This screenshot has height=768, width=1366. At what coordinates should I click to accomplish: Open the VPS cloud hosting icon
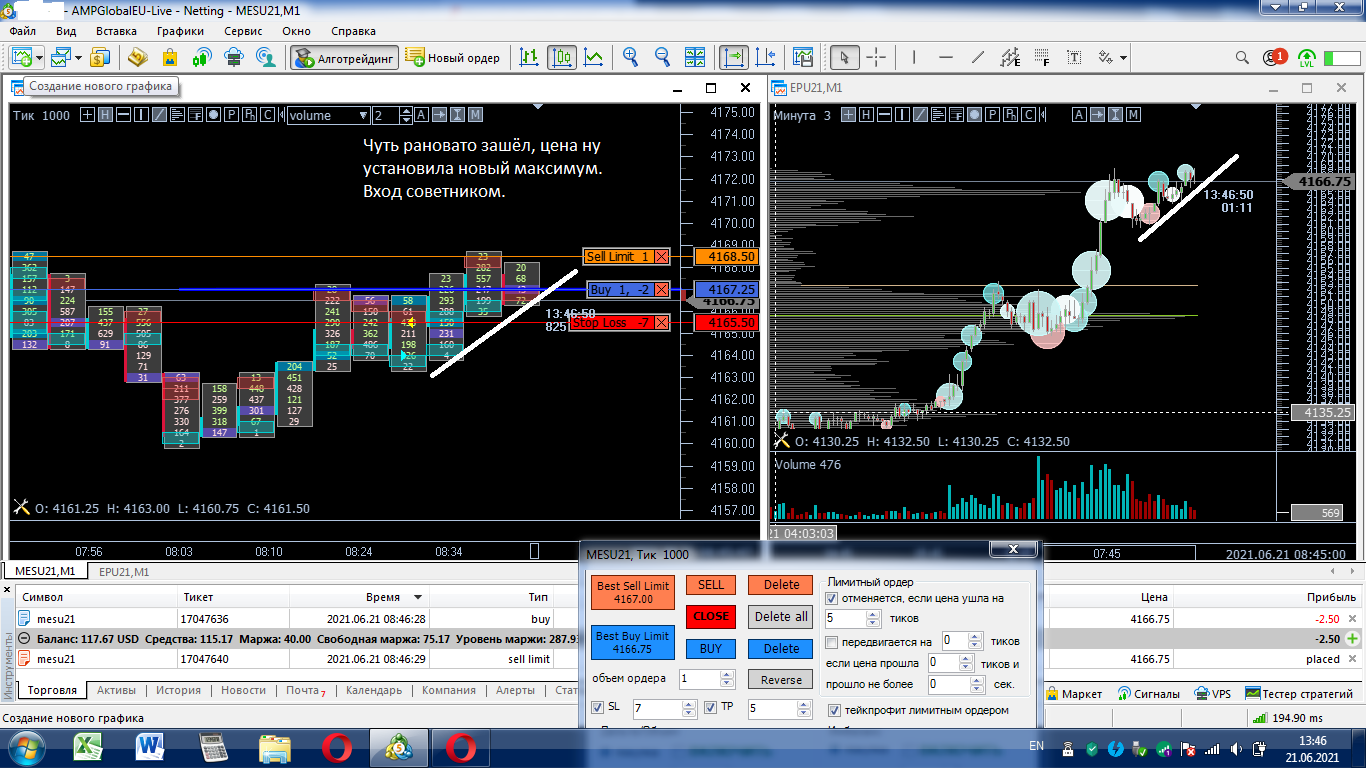click(x=234, y=57)
